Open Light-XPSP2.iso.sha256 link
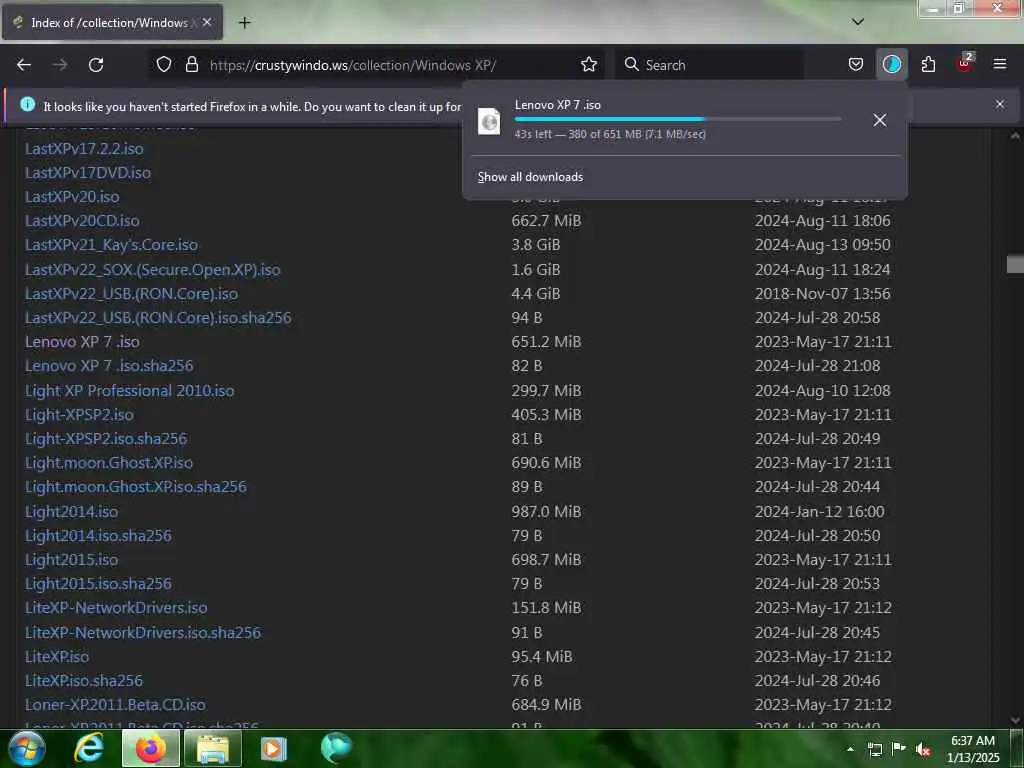 click(x=106, y=439)
